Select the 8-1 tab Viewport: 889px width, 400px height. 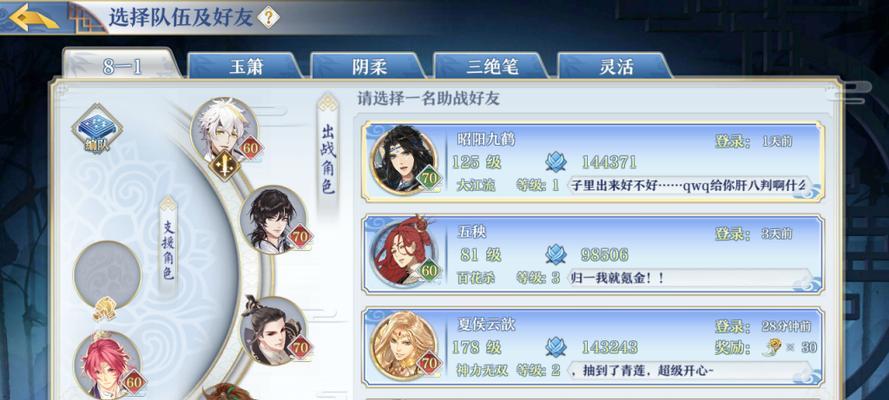122,66
